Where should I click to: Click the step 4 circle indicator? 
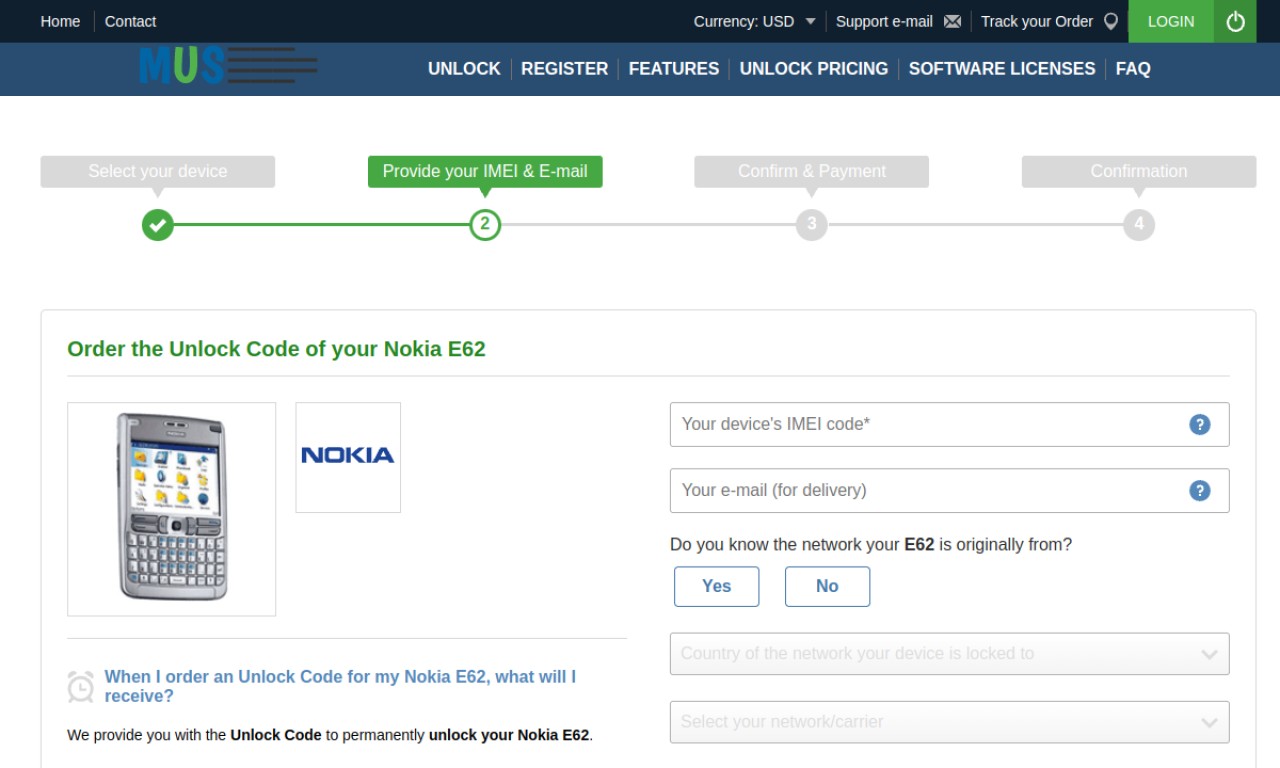(x=1139, y=225)
